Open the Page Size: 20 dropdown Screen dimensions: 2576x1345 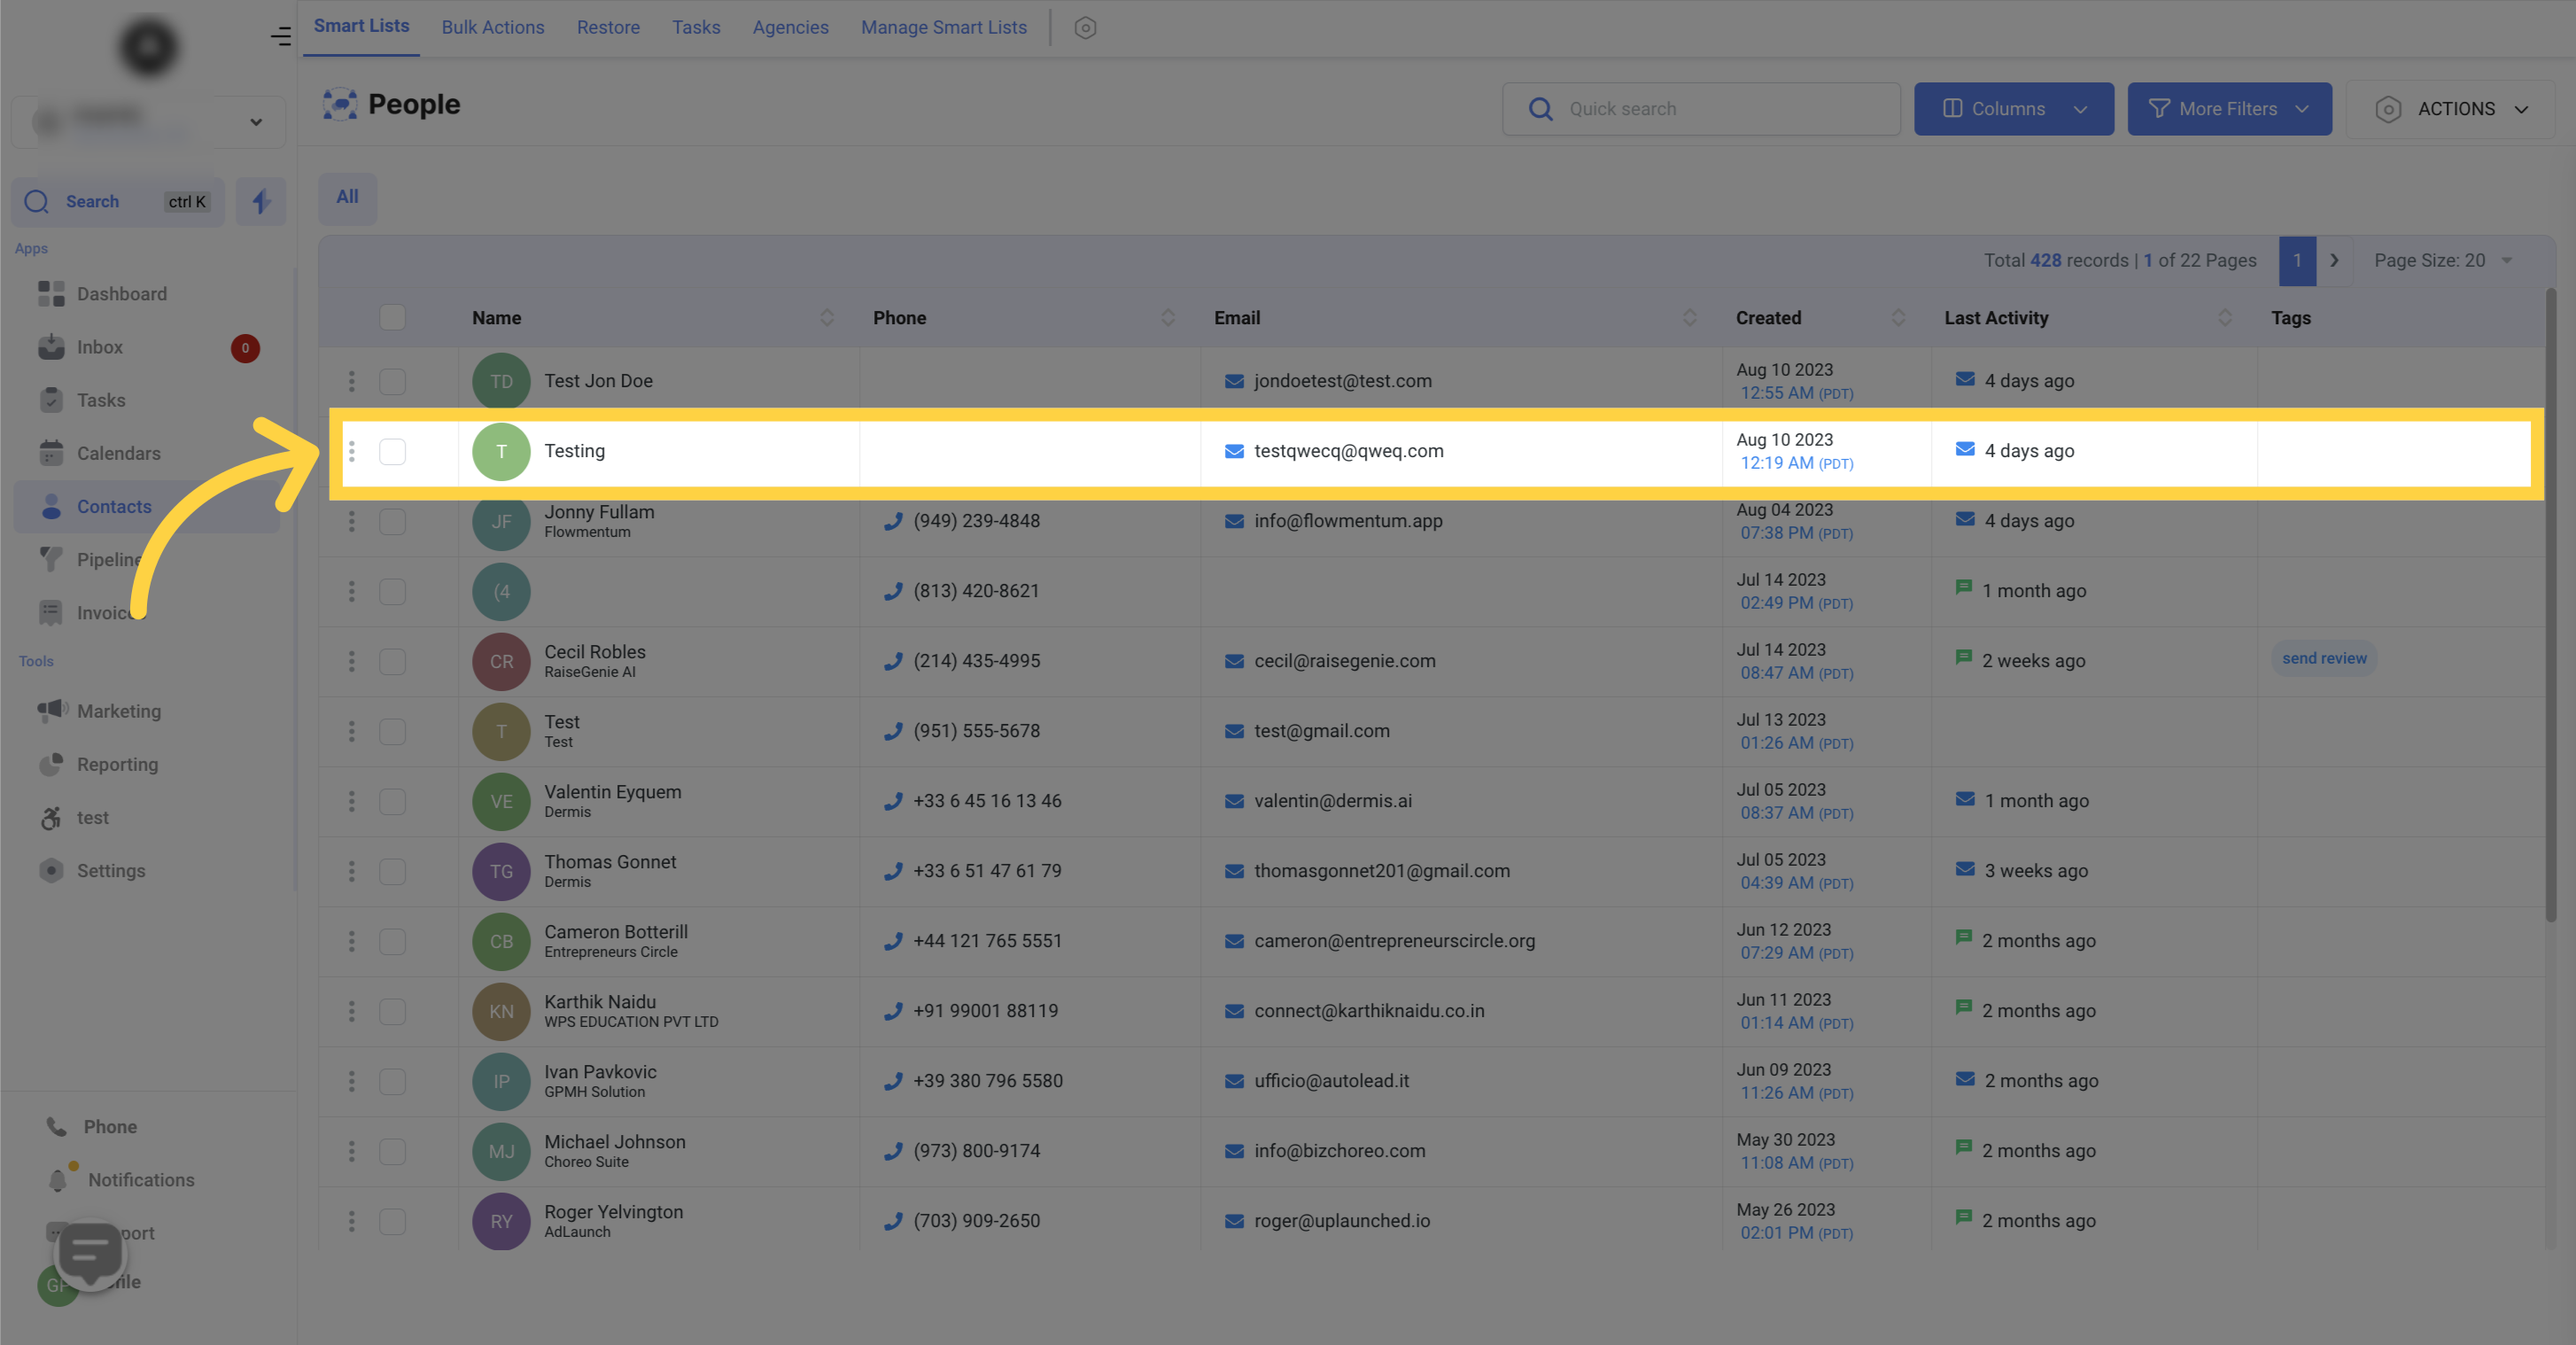(x=2441, y=260)
